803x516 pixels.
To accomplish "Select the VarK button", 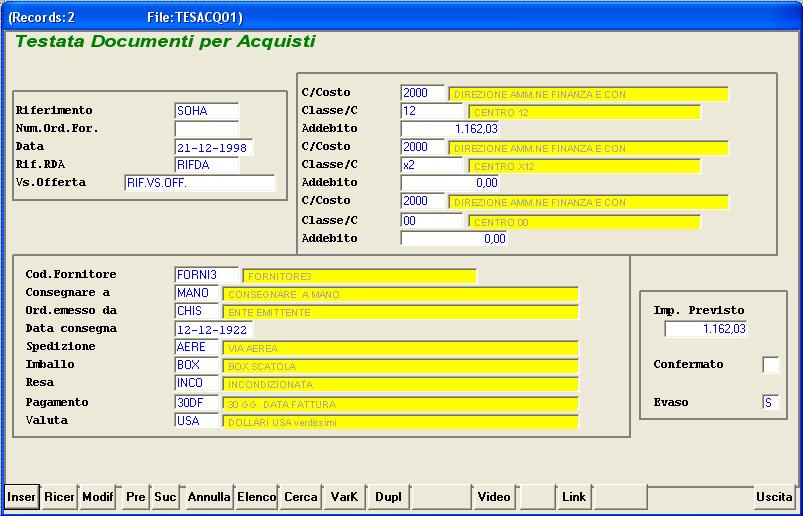I will point(345,497).
